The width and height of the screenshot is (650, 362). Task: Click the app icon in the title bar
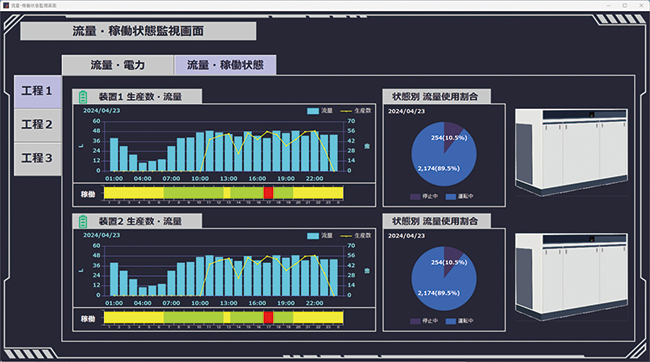point(6,5)
